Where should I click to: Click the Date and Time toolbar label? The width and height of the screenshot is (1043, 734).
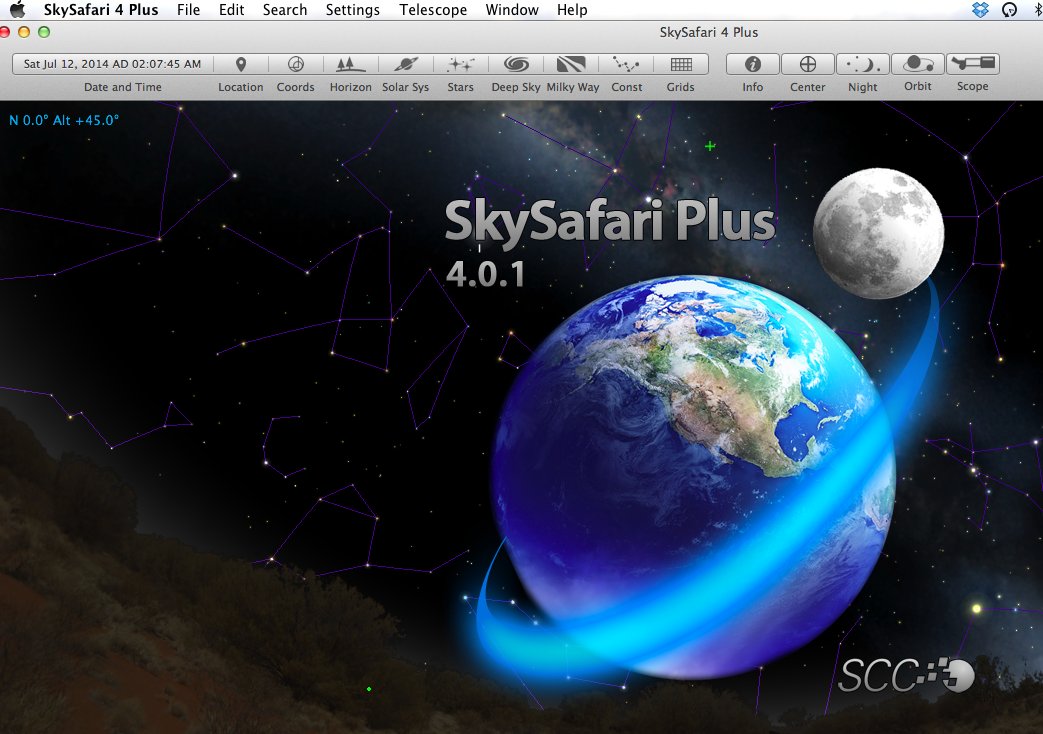[x=122, y=87]
